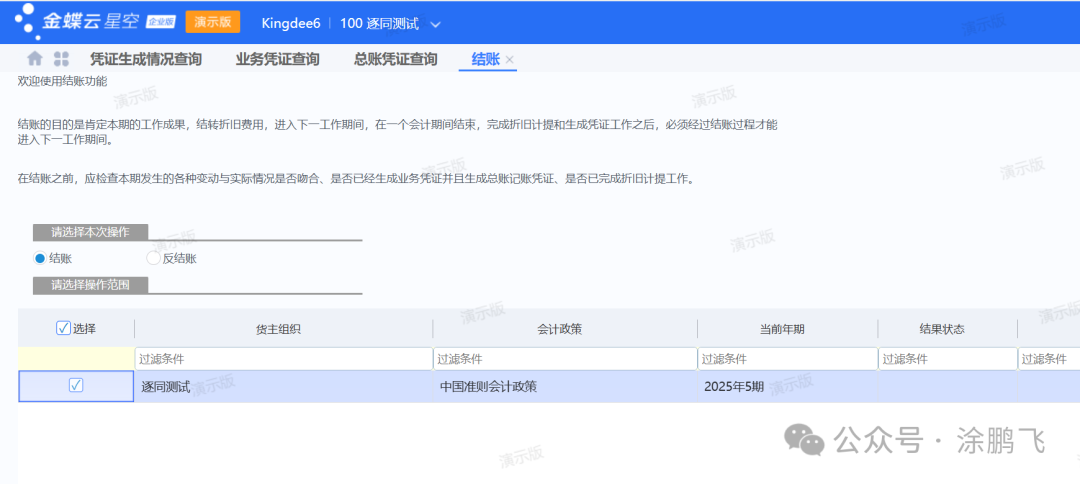Screen dimensions: 1080x484
Task: Click filter field under 货主组织
Action: tap(283, 359)
